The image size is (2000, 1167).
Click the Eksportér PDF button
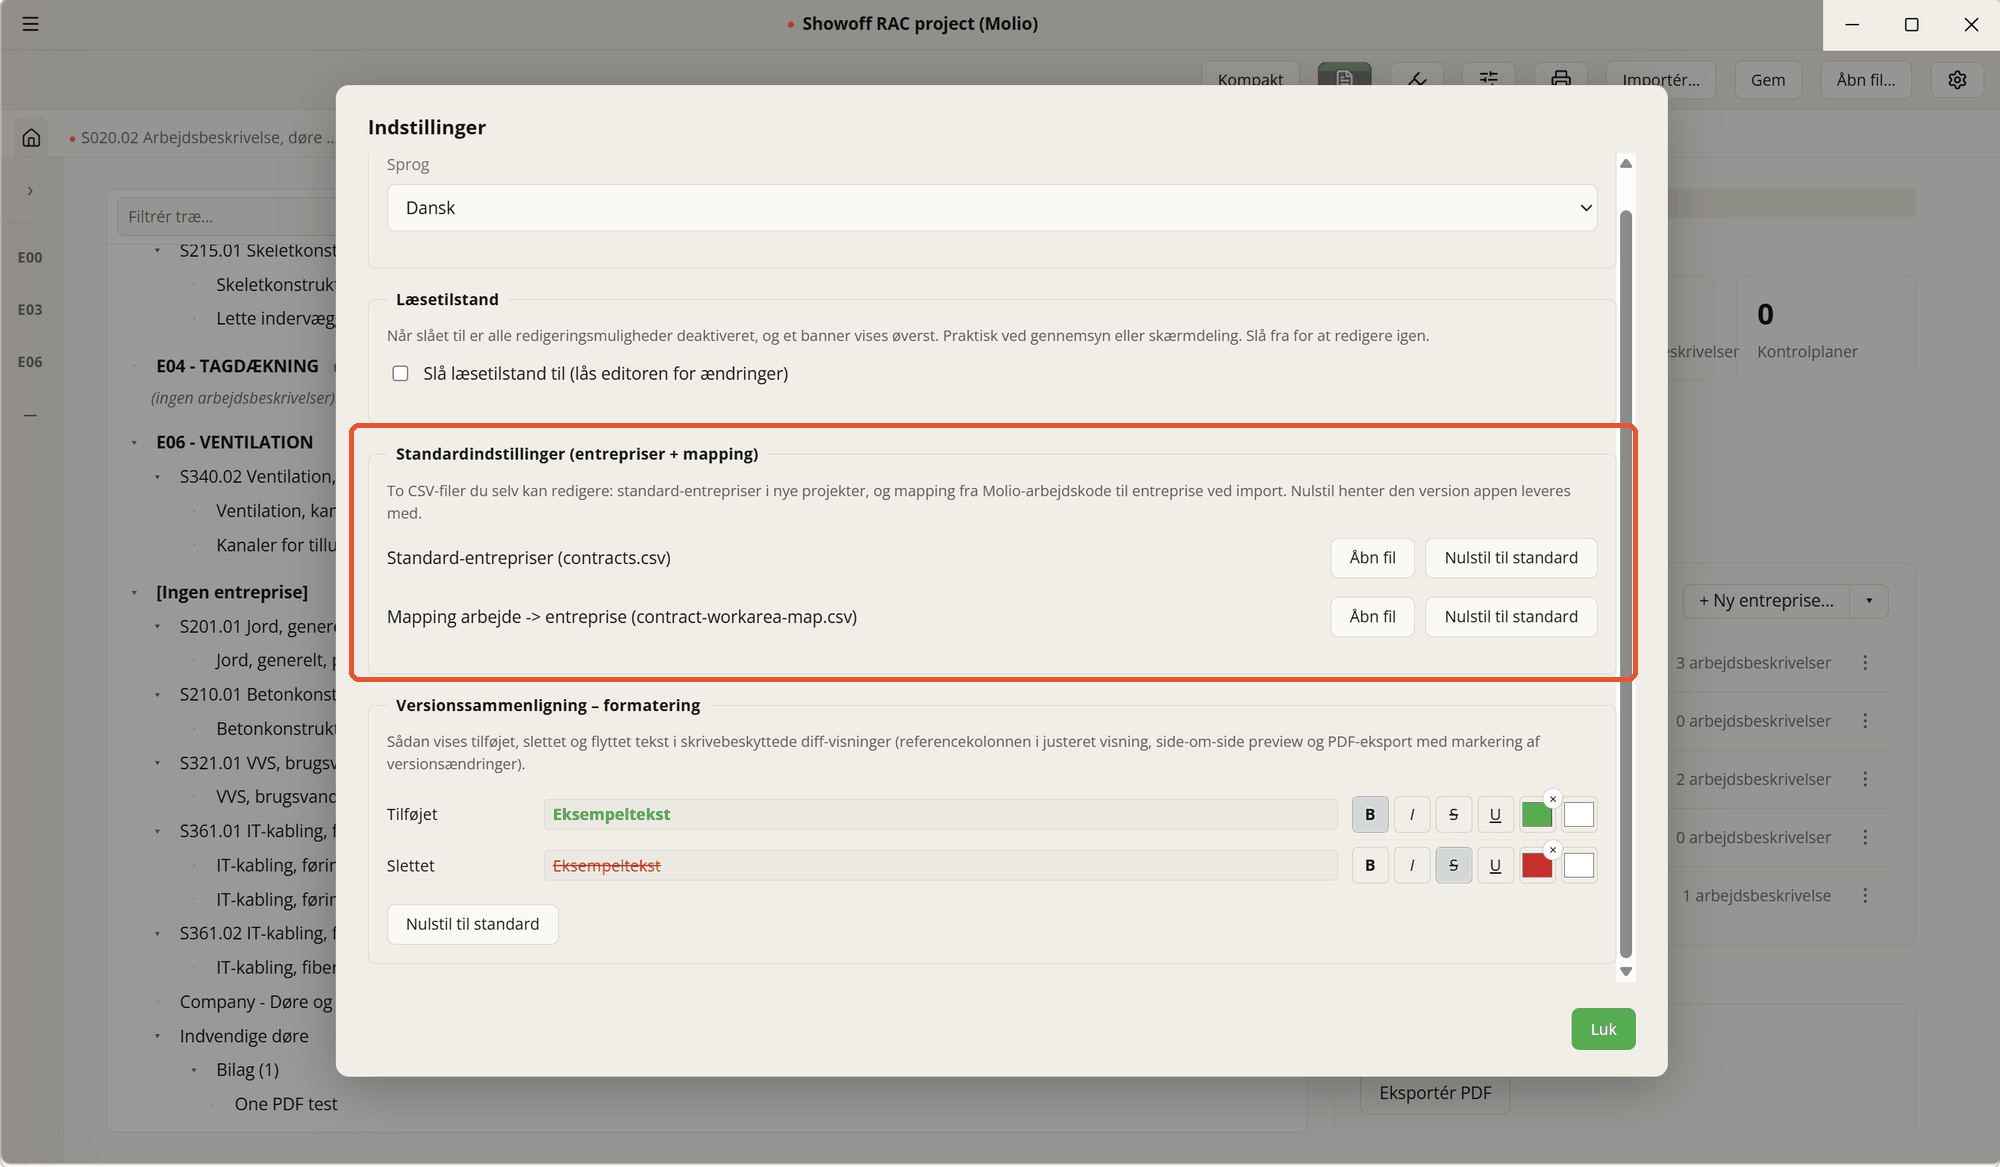click(x=1435, y=1093)
